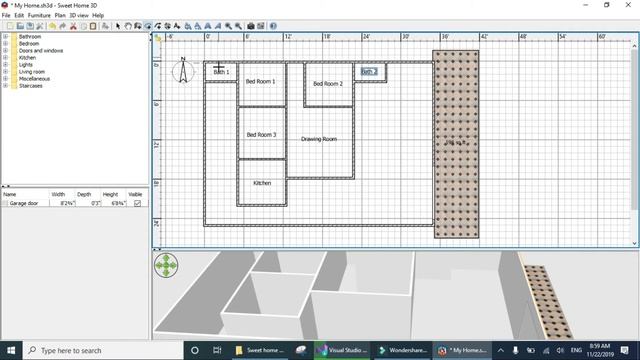
Task: Switch to Visual Studio in taskbar
Action: (x=342, y=350)
